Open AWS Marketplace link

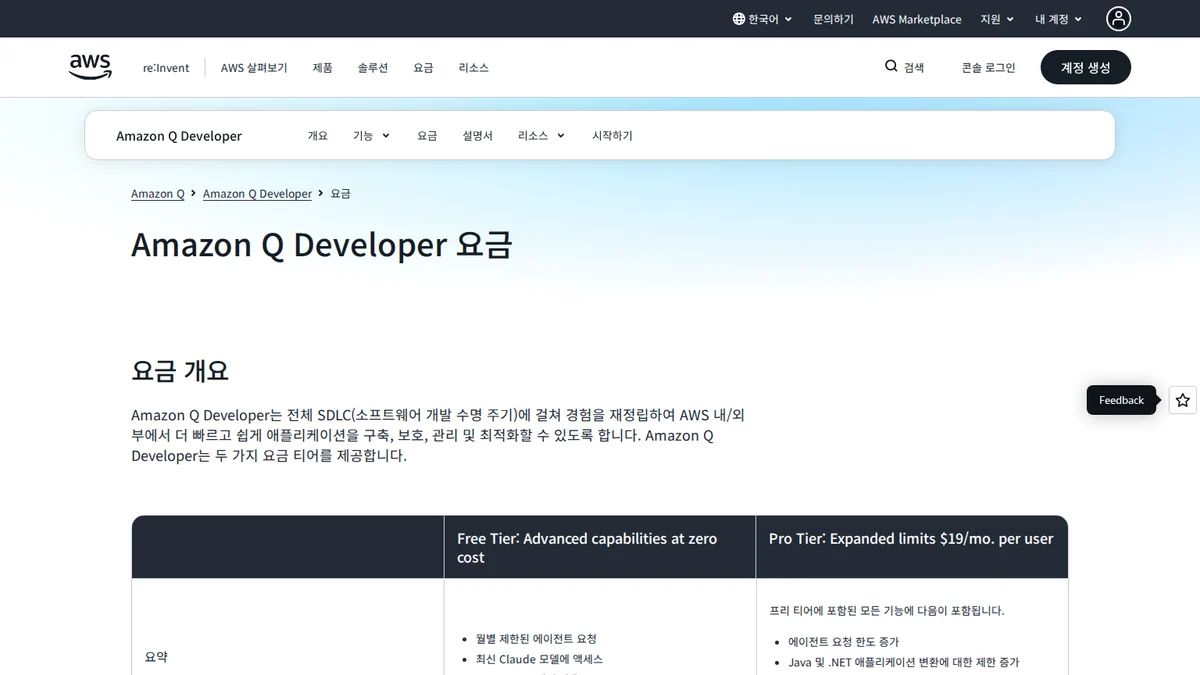tap(916, 19)
